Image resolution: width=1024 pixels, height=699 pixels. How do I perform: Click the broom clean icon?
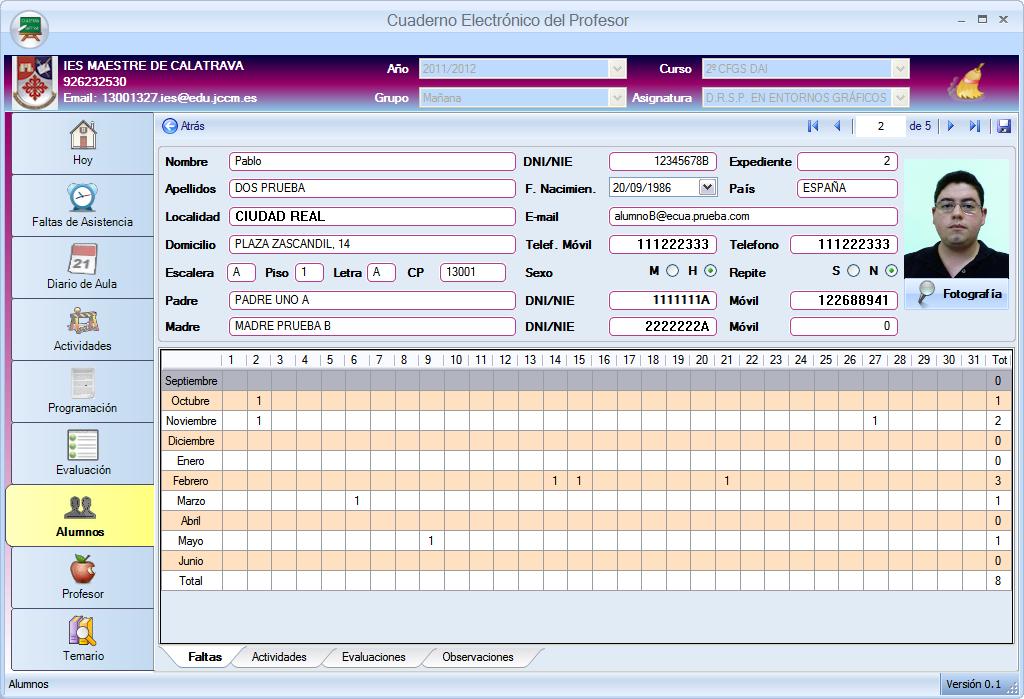tap(967, 82)
